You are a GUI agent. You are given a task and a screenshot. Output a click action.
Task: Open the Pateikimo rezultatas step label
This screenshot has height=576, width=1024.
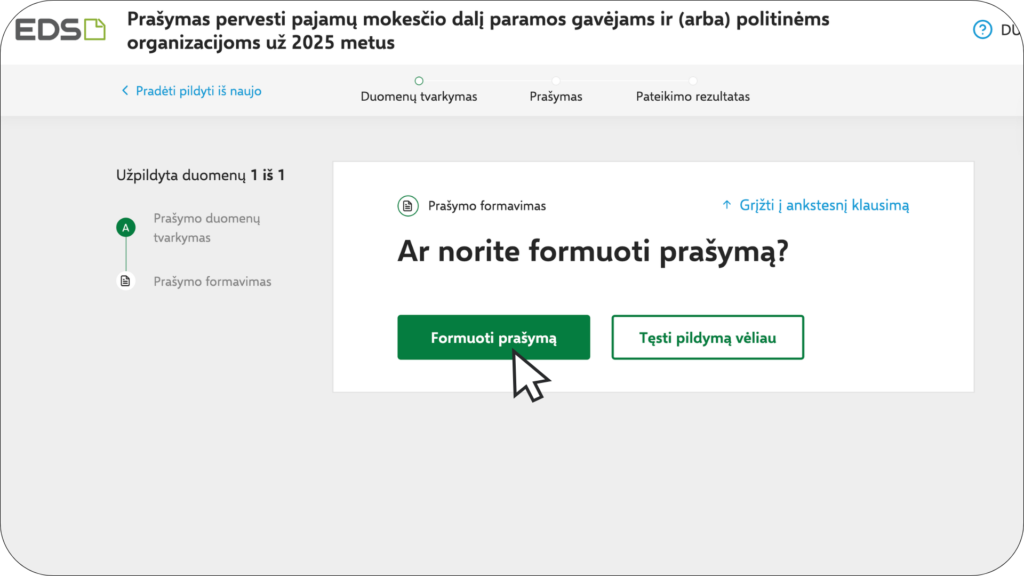click(x=693, y=97)
